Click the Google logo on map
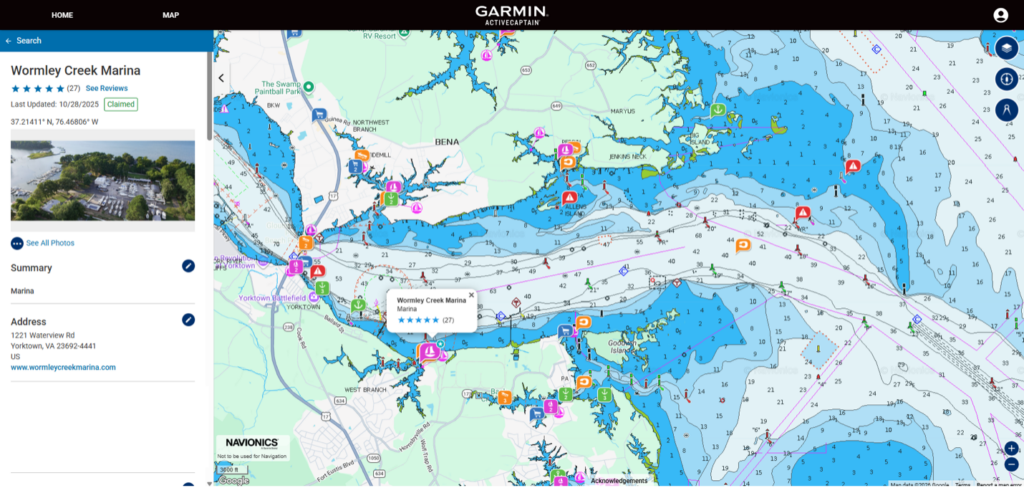Image resolution: width=1024 pixels, height=488 pixels. (x=233, y=481)
